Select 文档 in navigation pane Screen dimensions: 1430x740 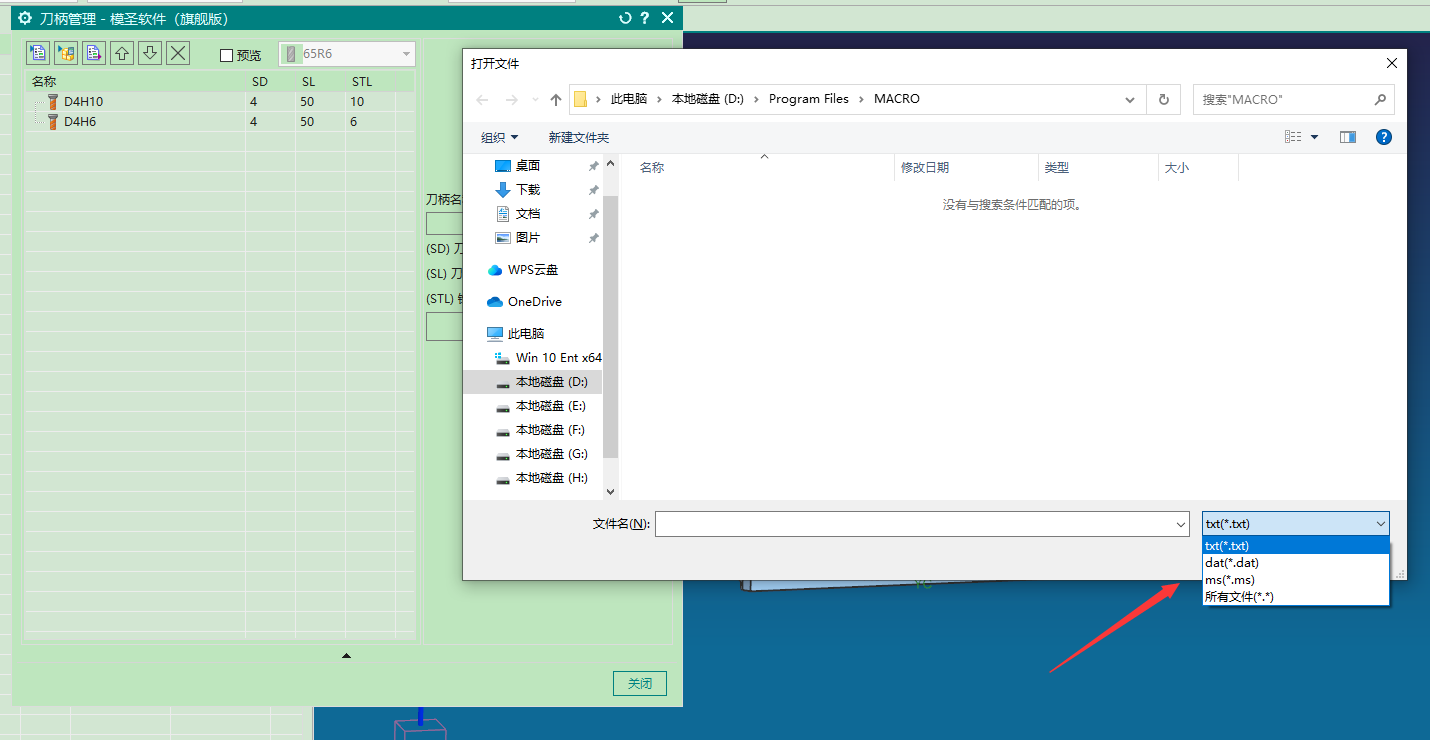click(528, 214)
